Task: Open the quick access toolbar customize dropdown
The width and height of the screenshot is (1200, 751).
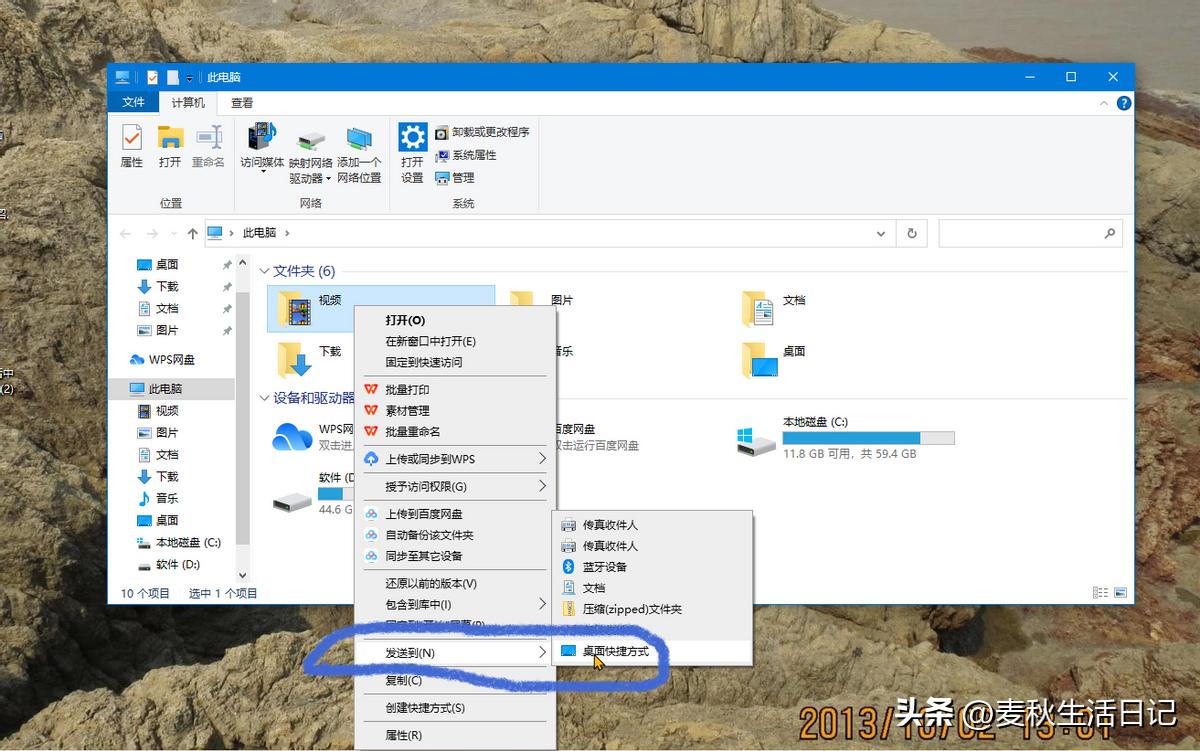Action: [x=191, y=76]
